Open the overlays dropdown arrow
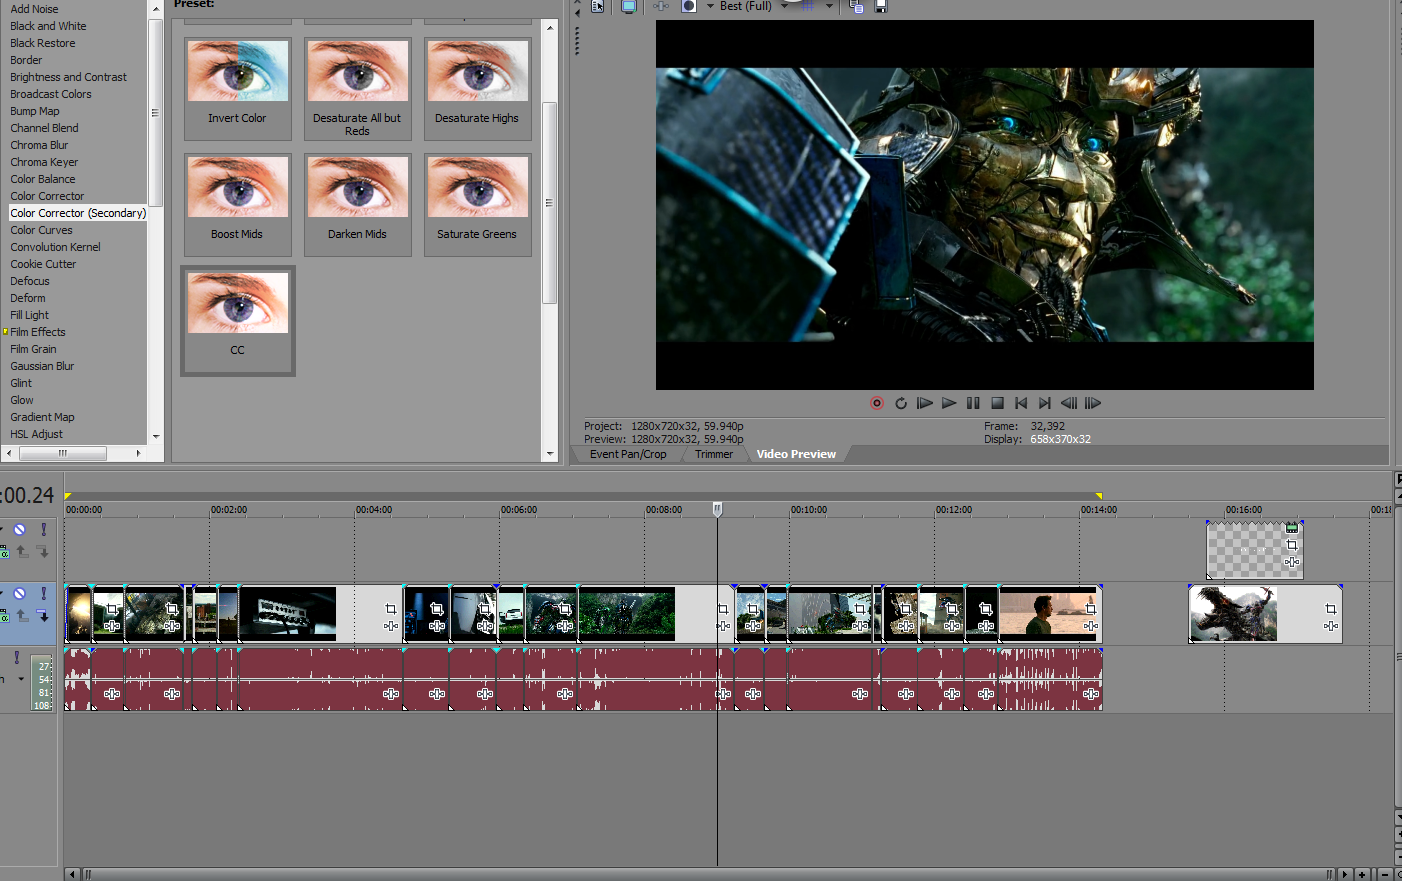The height and width of the screenshot is (881, 1402). tap(829, 6)
